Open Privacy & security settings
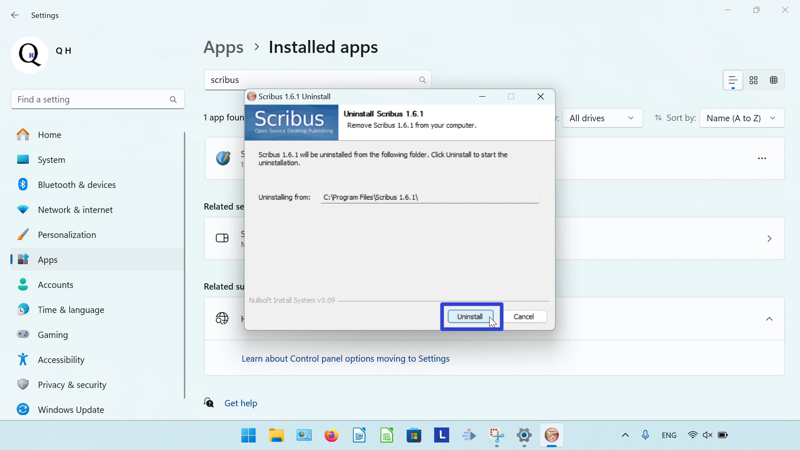The image size is (800, 450). pos(97,385)
